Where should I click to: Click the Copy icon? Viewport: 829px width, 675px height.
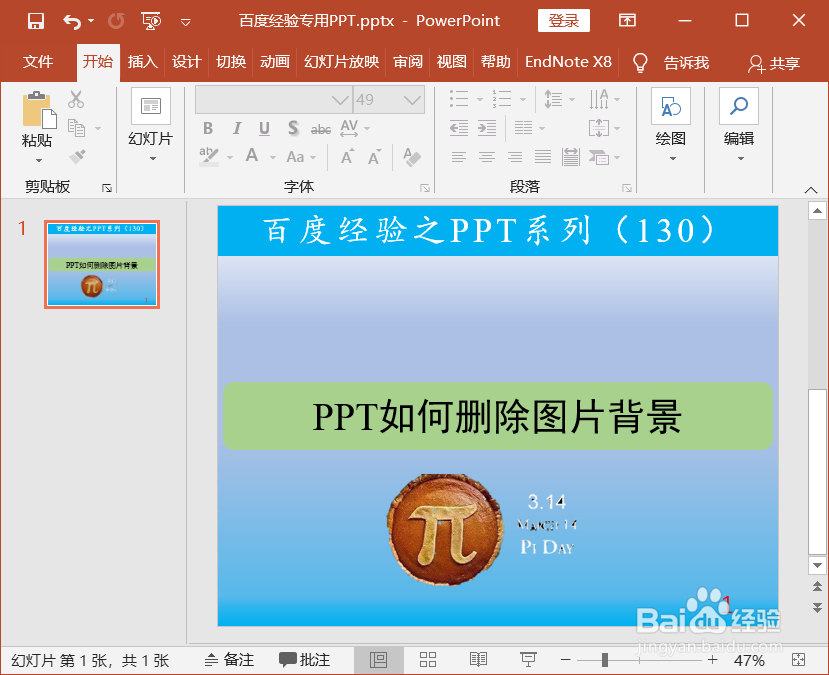tap(77, 128)
